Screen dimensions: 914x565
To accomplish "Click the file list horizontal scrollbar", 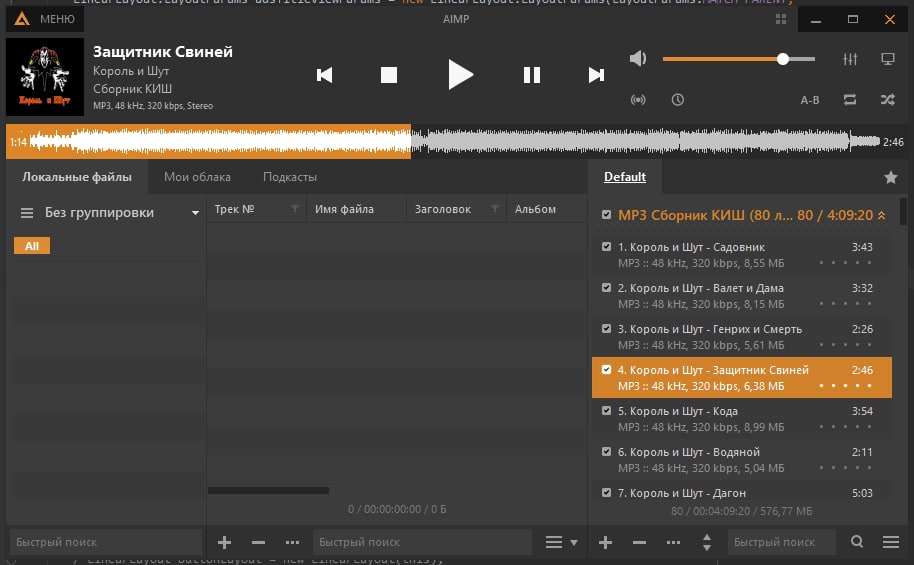I will point(268,490).
